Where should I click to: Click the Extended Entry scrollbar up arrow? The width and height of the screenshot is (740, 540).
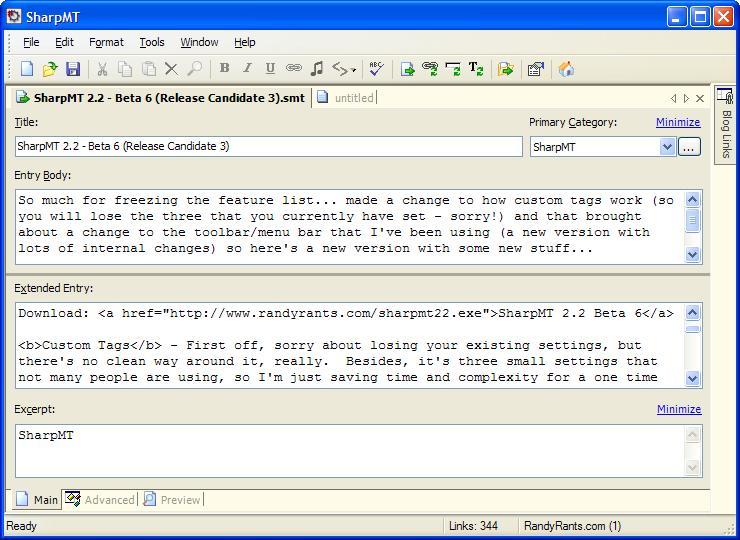[692, 312]
